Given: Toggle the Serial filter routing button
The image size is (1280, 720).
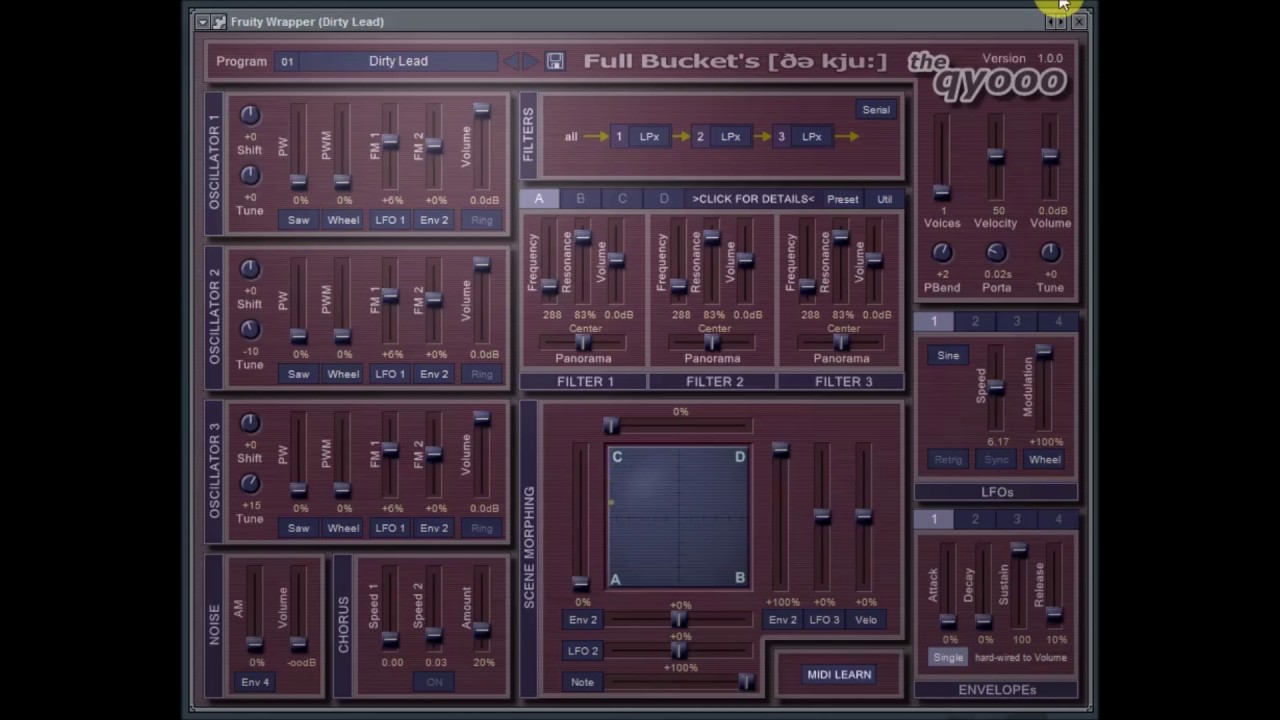Looking at the screenshot, I should click(x=876, y=110).
